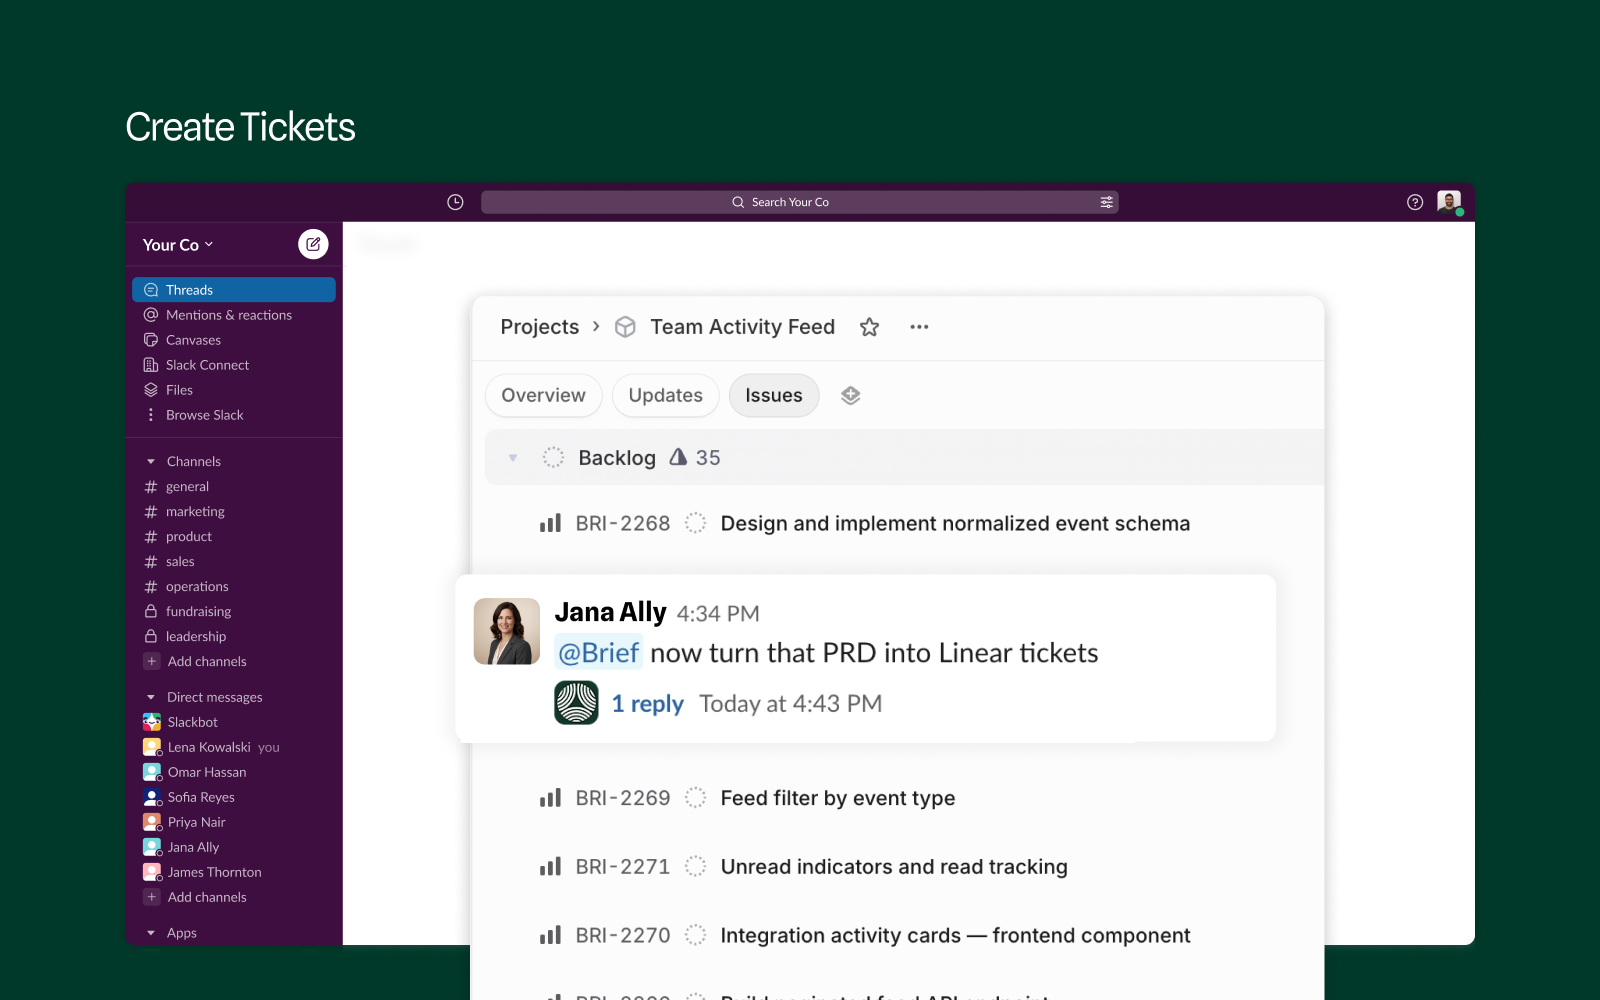Open issue Unread indicators and read tracking
Image resolution: width=1600 pixels, height=1000 pixels.
pos(894,867)
